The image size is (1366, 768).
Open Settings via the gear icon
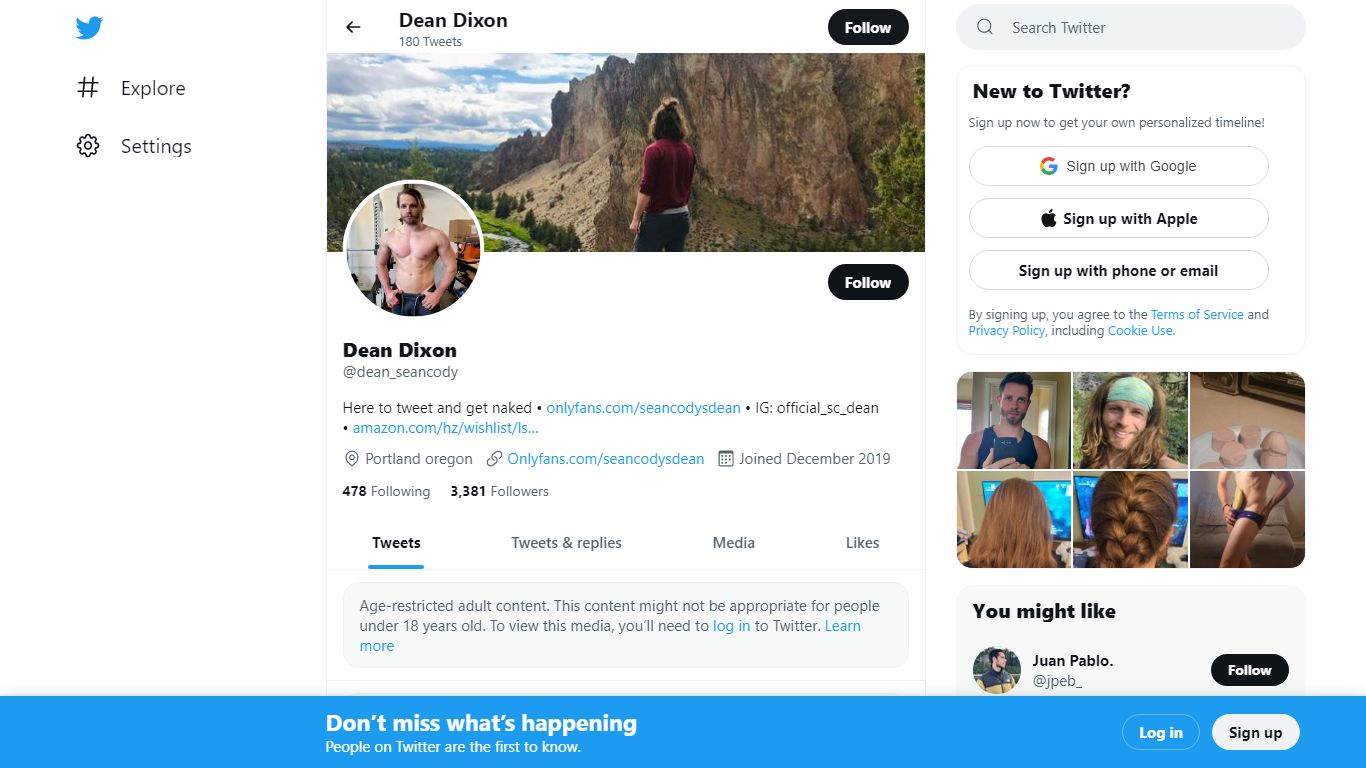[88, 146]
